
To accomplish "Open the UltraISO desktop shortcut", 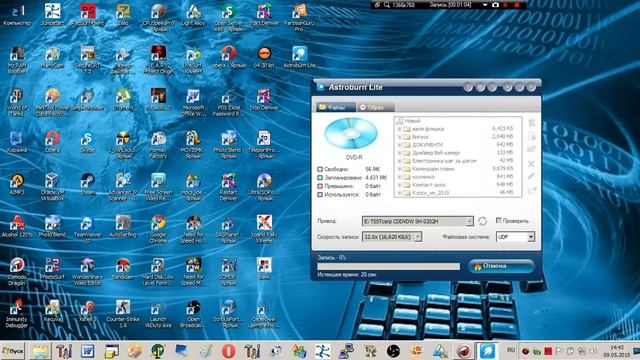I will [264, 187].
